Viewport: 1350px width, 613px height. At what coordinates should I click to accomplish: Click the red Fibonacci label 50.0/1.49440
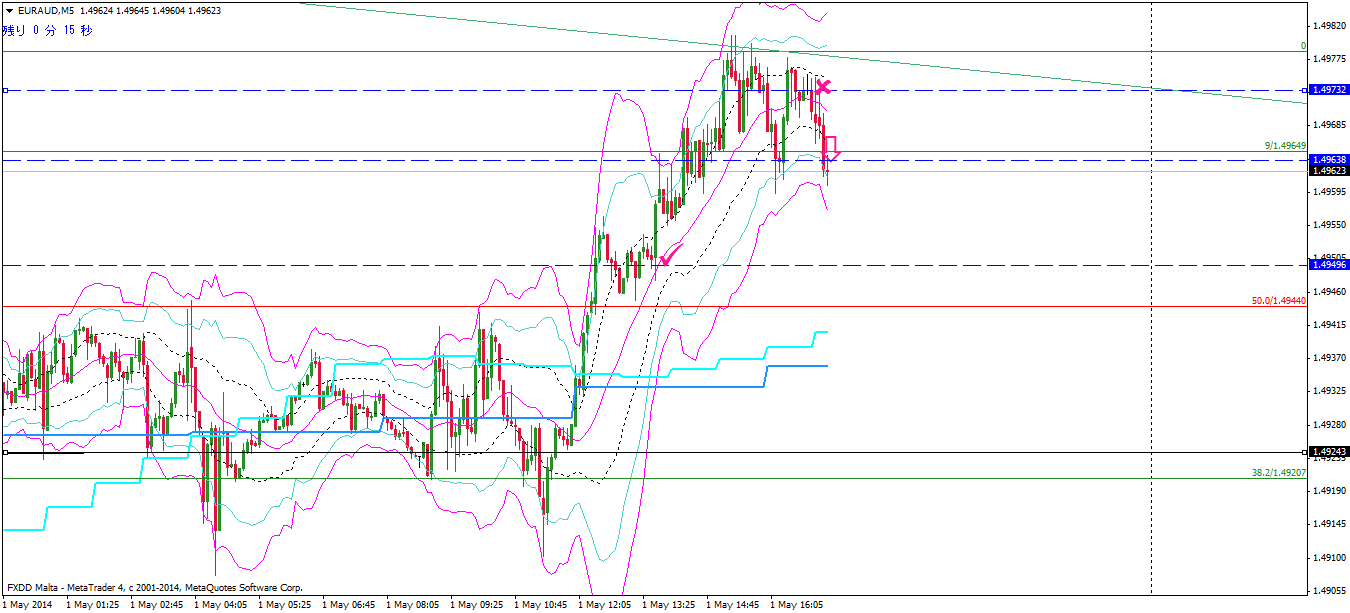[1279, 301]
